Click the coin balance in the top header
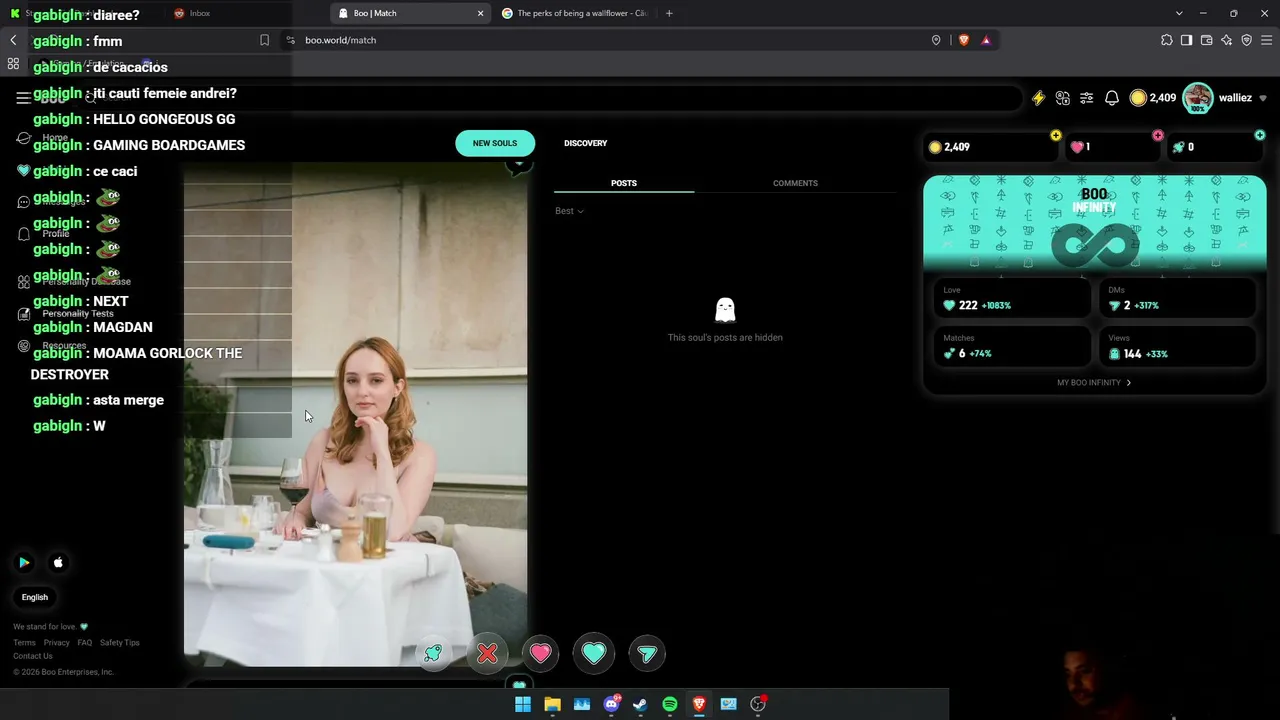This screenshot has height=720, width=1280. point(1153,98)
